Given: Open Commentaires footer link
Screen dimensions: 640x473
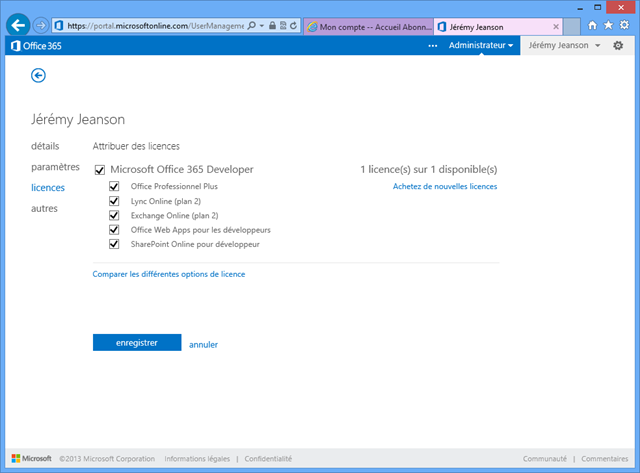Looking at the screenshot, I should 604,459.
